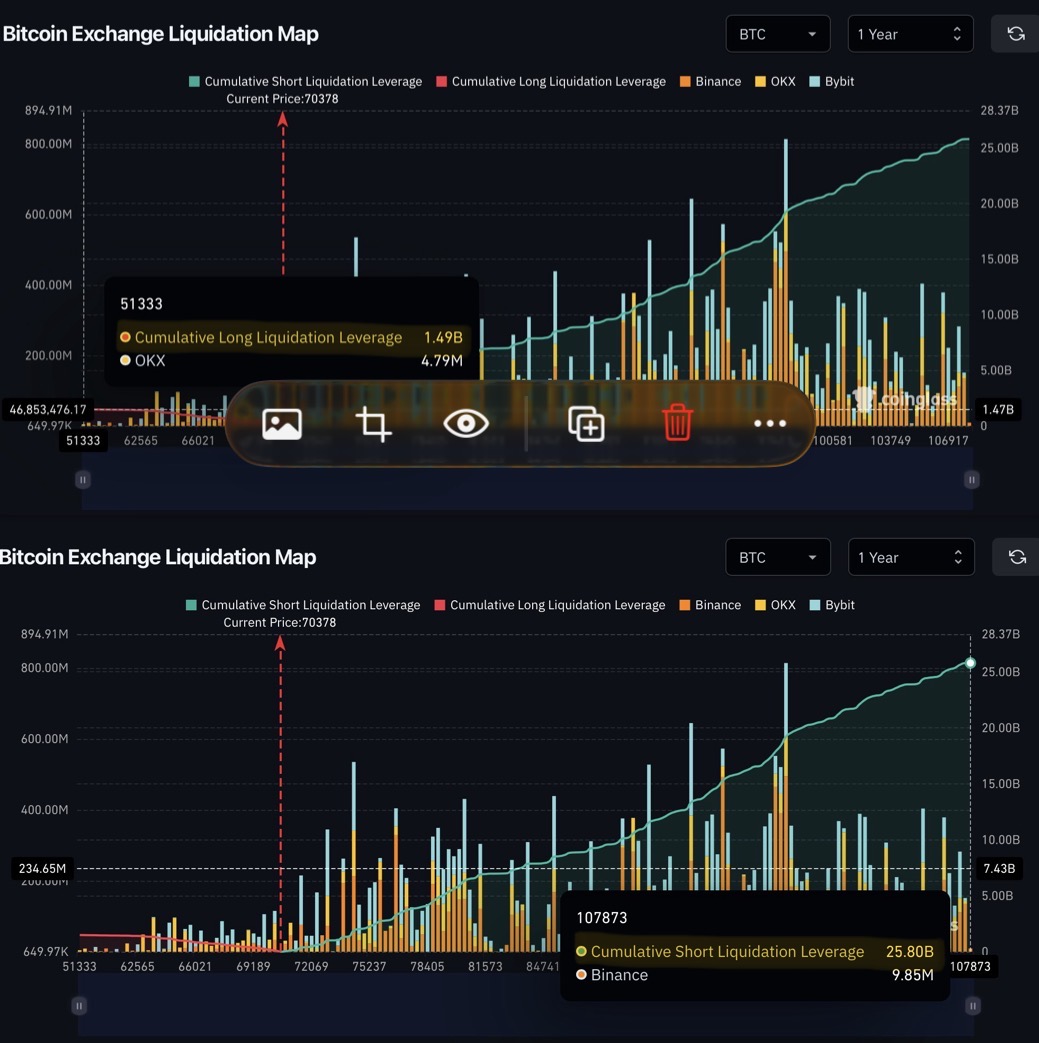Toggle Binance legend in top chart
This screenshot has width=1039, height=1043.
pos(710,81)
